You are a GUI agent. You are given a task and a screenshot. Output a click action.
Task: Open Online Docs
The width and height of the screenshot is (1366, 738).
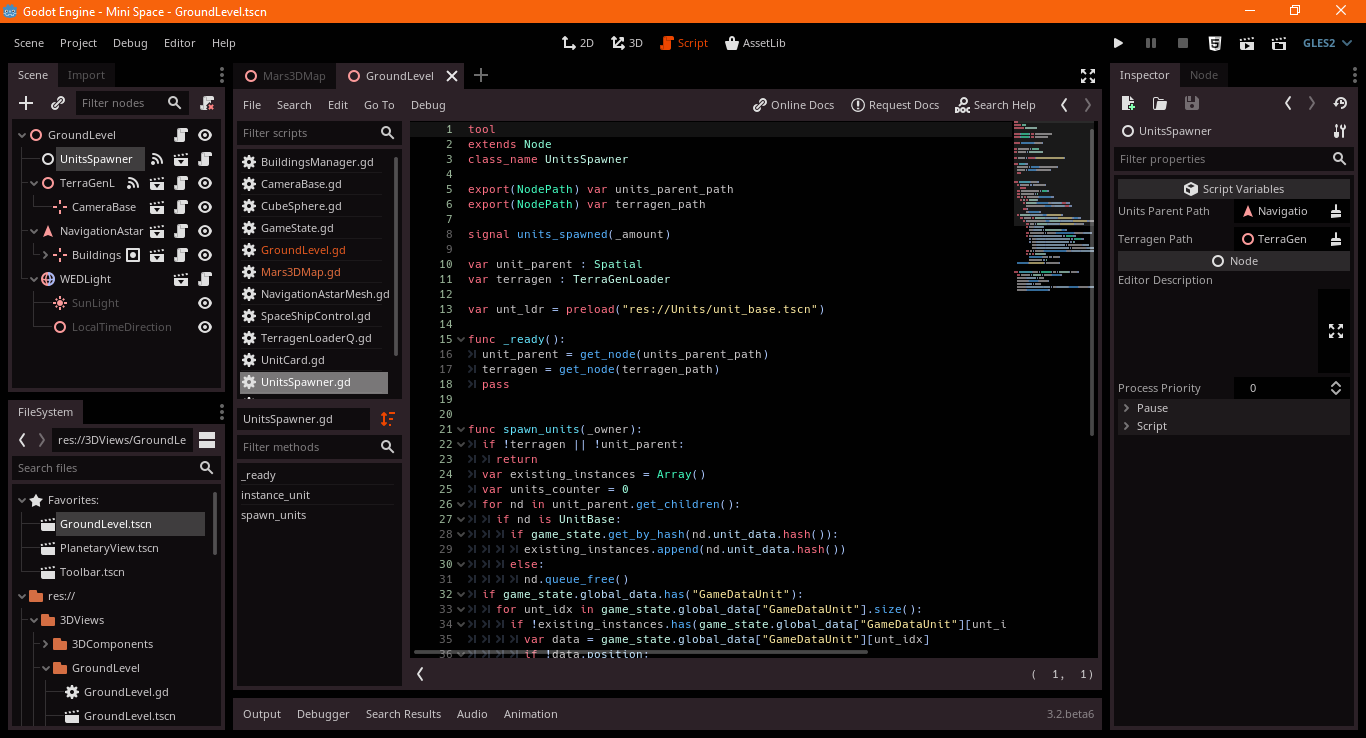pos(794,105)
